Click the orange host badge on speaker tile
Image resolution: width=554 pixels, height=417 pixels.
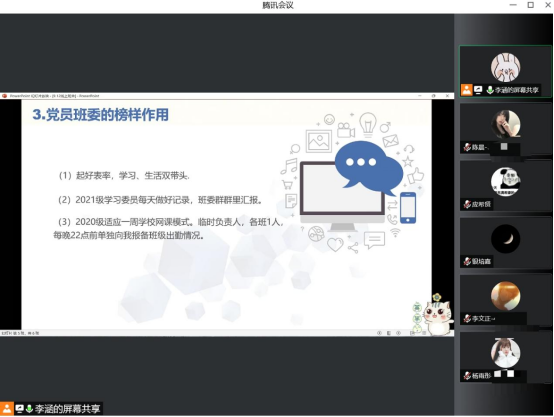[x=466, y=90]
